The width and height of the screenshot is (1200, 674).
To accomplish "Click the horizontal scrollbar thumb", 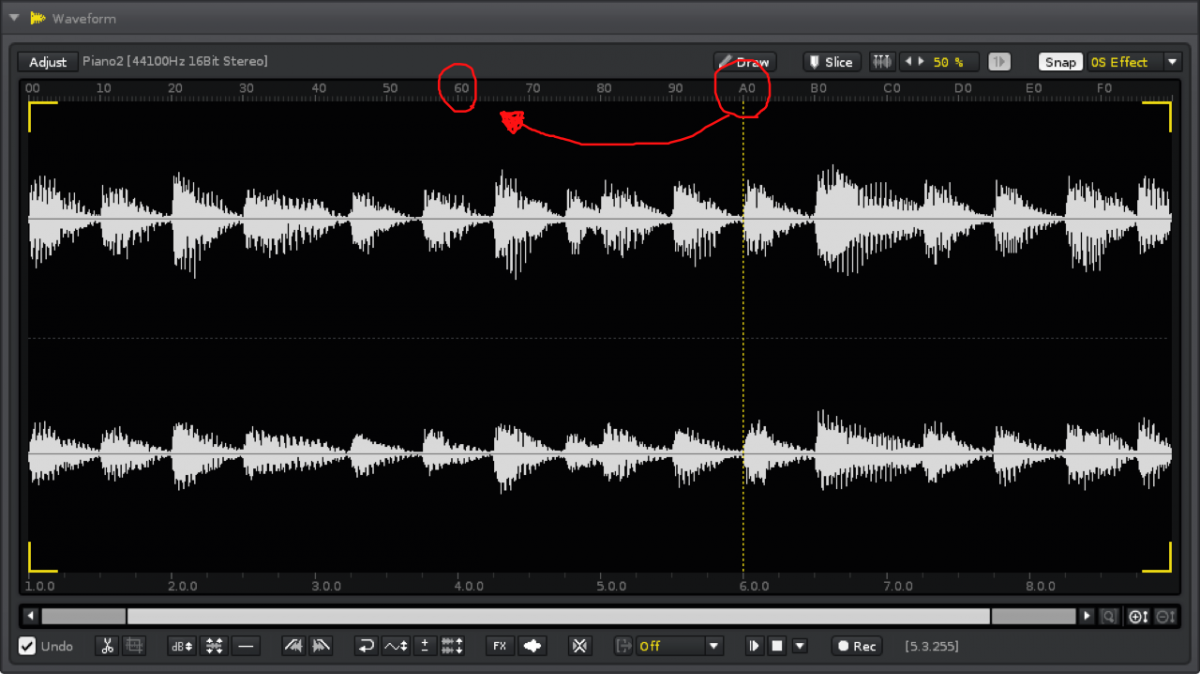I will (x=559, y=616).
